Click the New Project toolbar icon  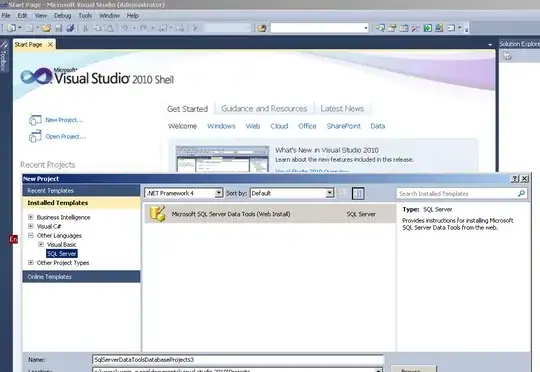[x=11, y=28]
